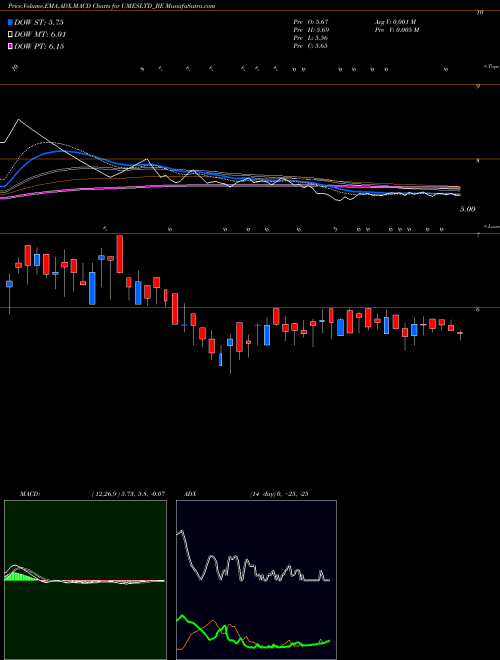500x660 pixels.
Task: Click the 'Pre L: 5.56' low value
Action: [x=311, y=38]
